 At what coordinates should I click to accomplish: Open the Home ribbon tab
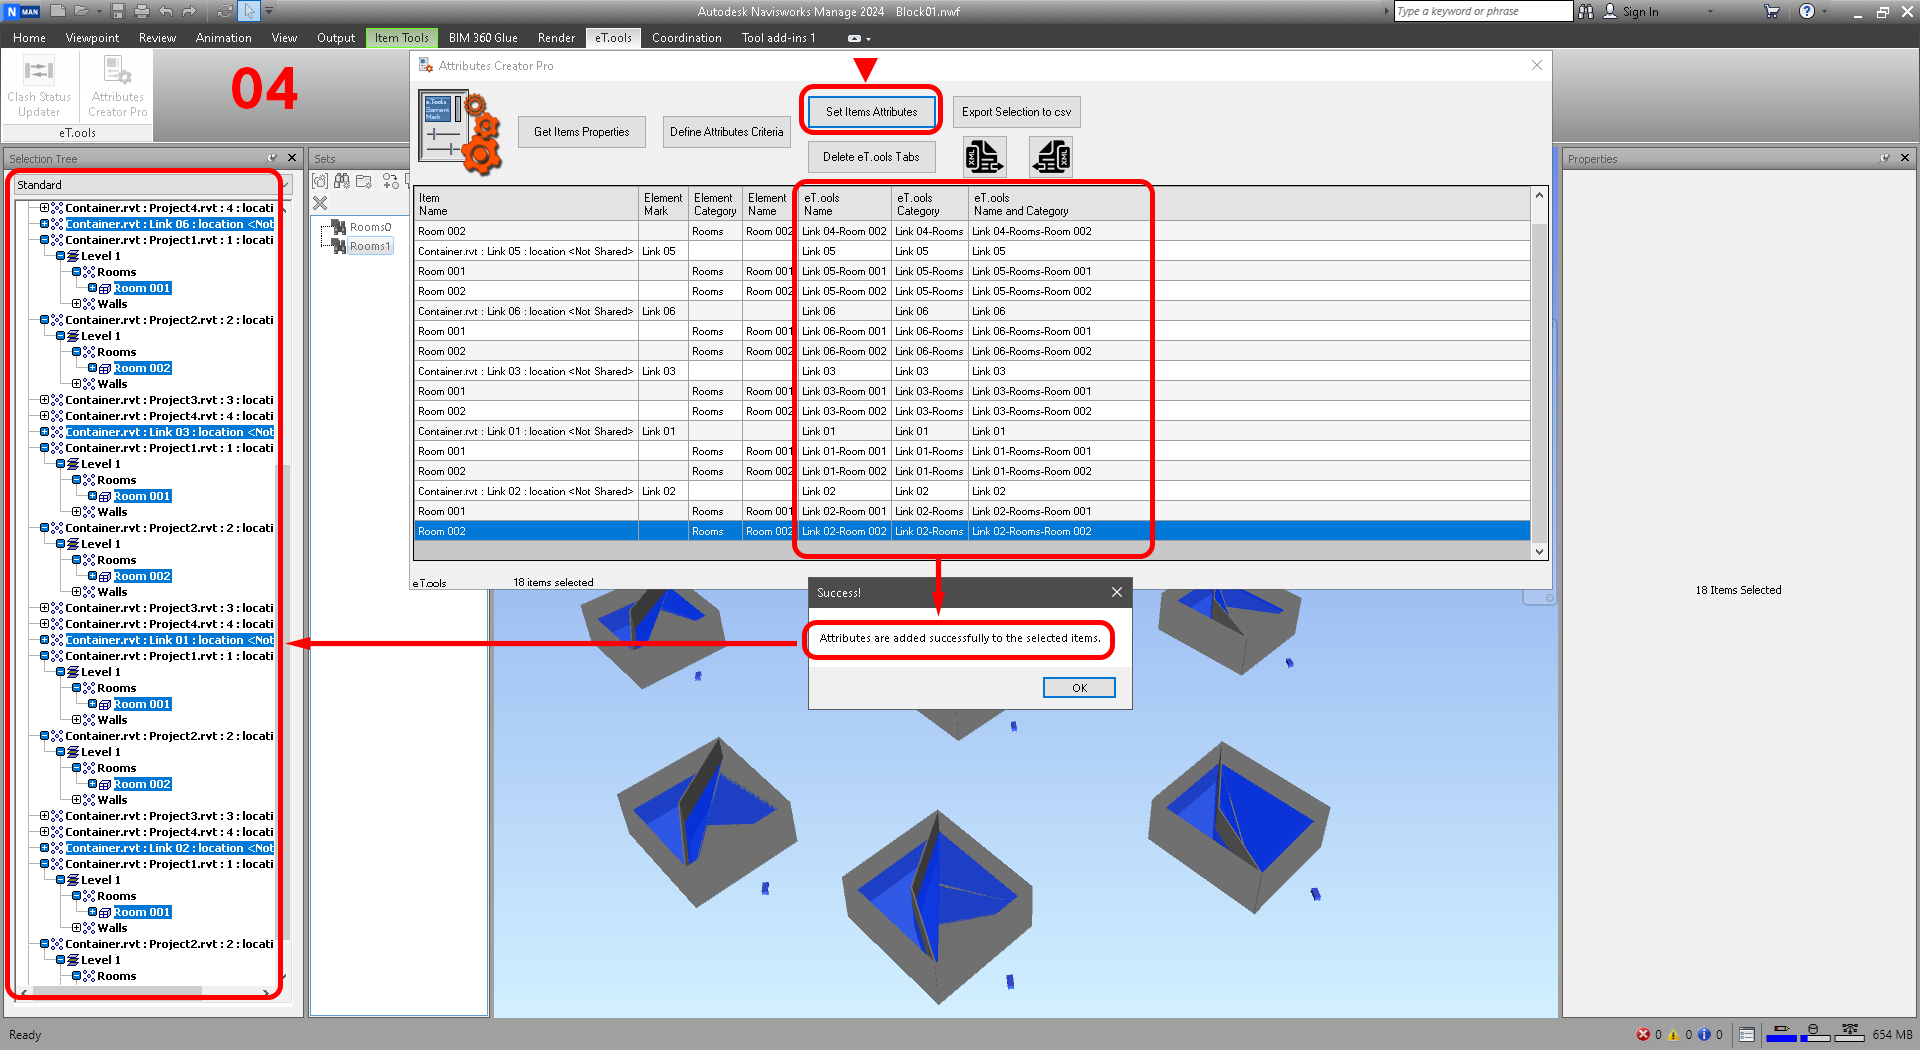tap(29, 38)
